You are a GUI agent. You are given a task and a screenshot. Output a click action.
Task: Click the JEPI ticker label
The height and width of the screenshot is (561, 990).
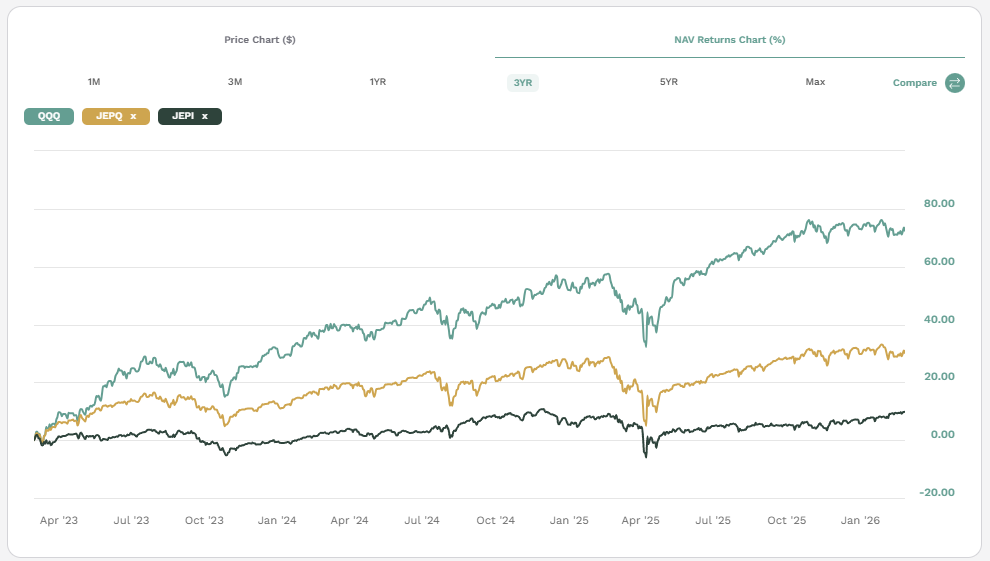(x=183, y=116)
